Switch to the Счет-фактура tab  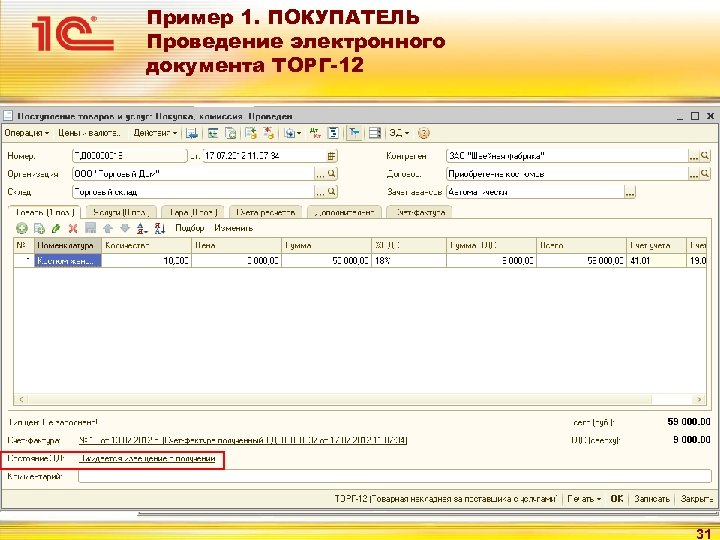coord(420,213)
